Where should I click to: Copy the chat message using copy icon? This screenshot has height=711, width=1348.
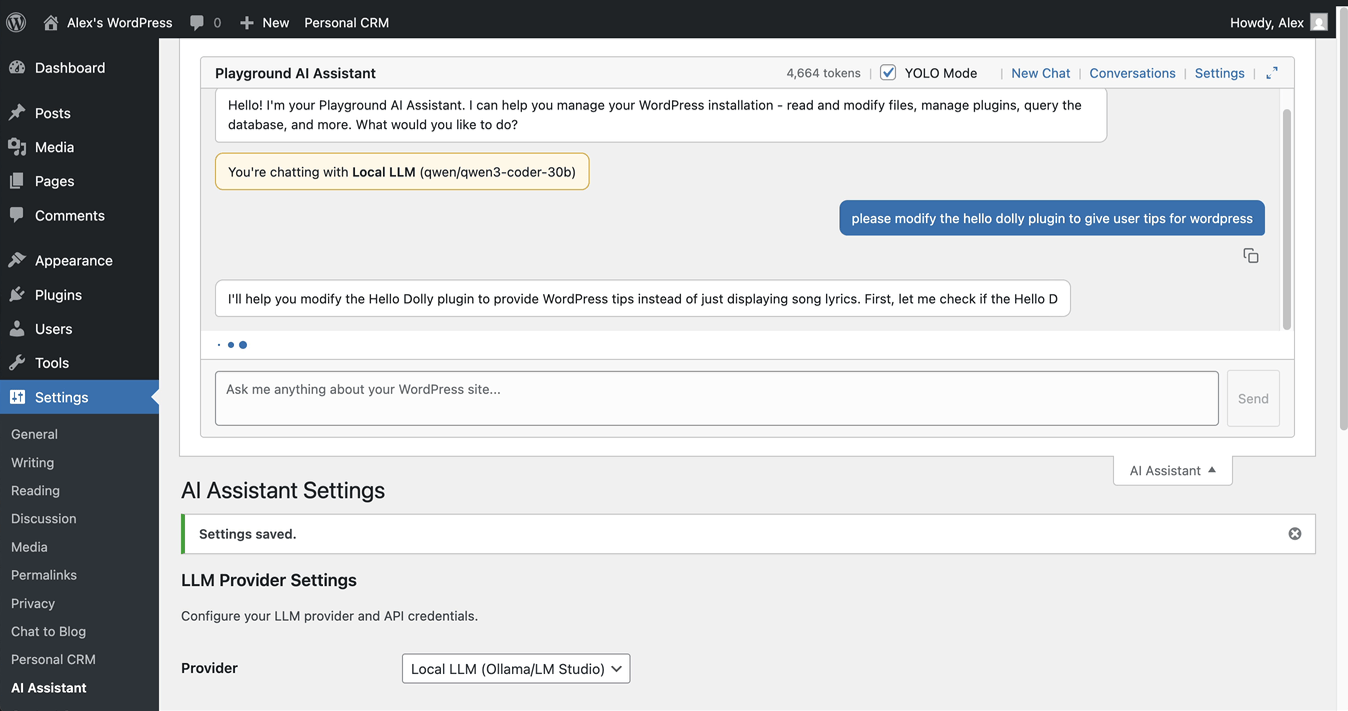point(1251,255)
